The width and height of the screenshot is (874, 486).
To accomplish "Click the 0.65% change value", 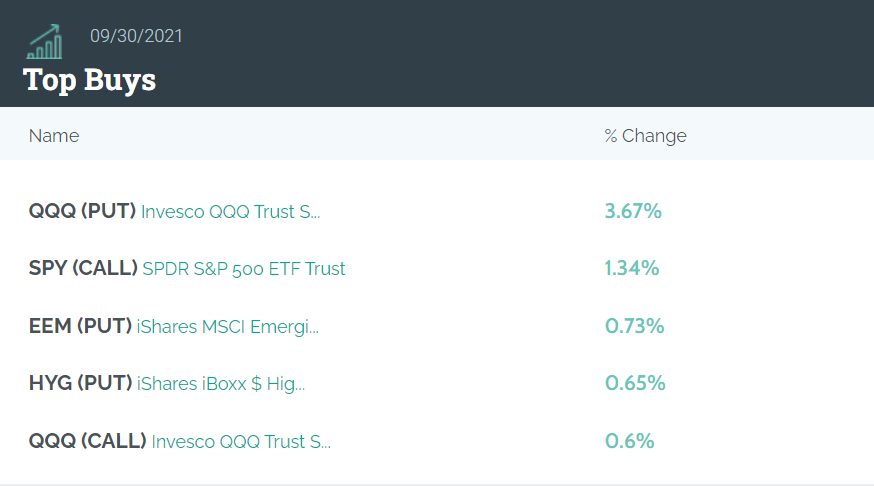I will coord(635,383).
